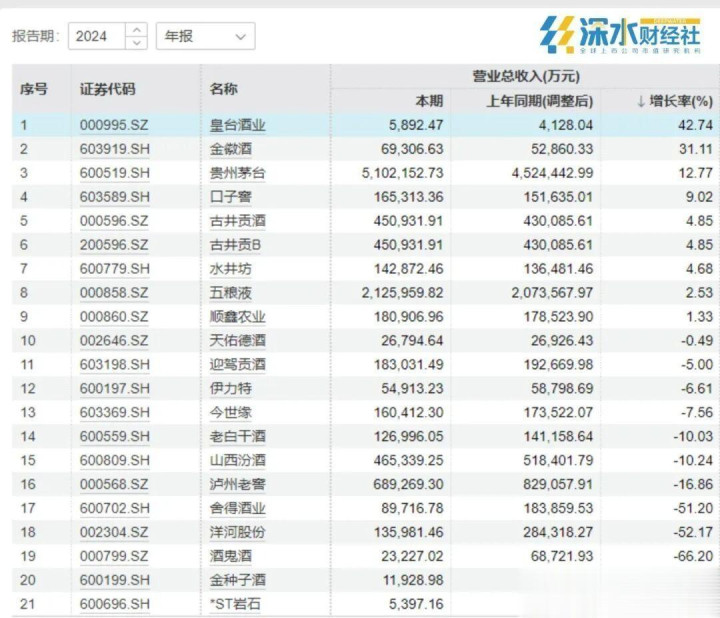Open stock code link 603369.SH
The image size is (720, 618).
(114, 412)
